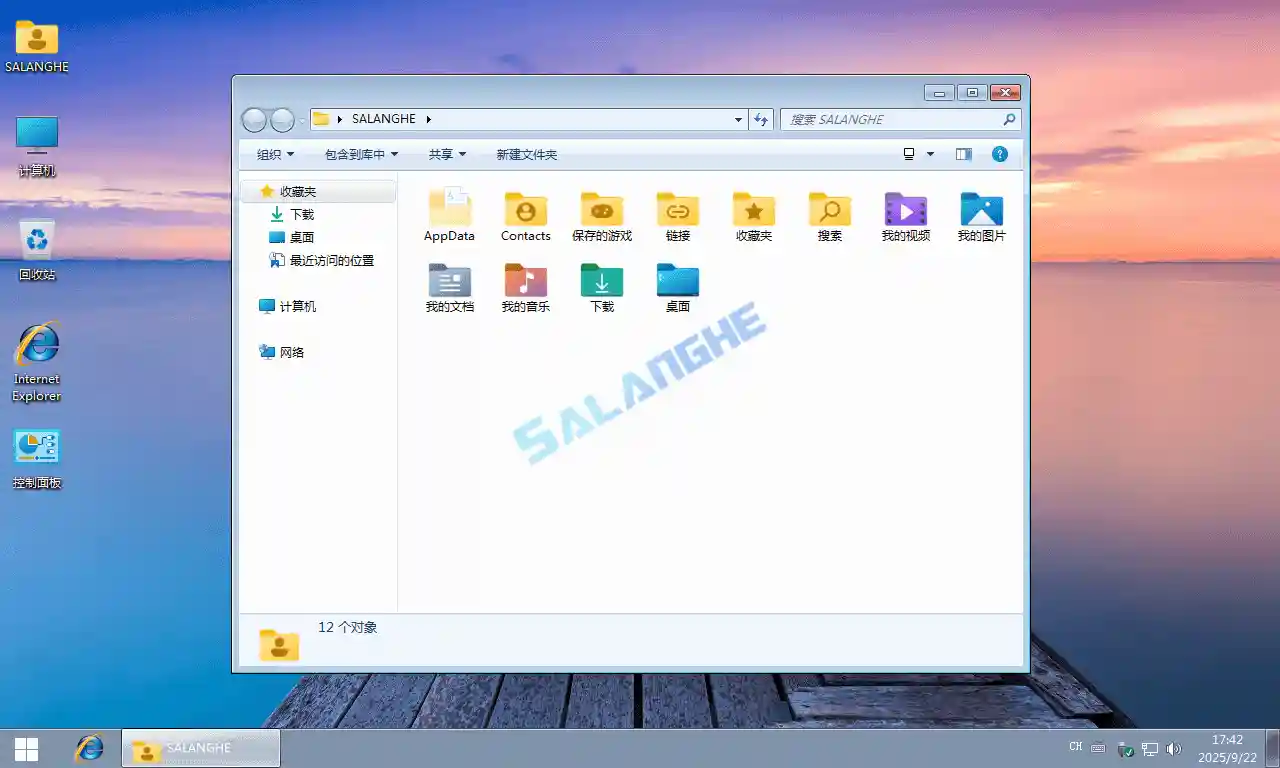Click the Windows Start button
The width and height of the screenshot is (1280, 768).
27,748
